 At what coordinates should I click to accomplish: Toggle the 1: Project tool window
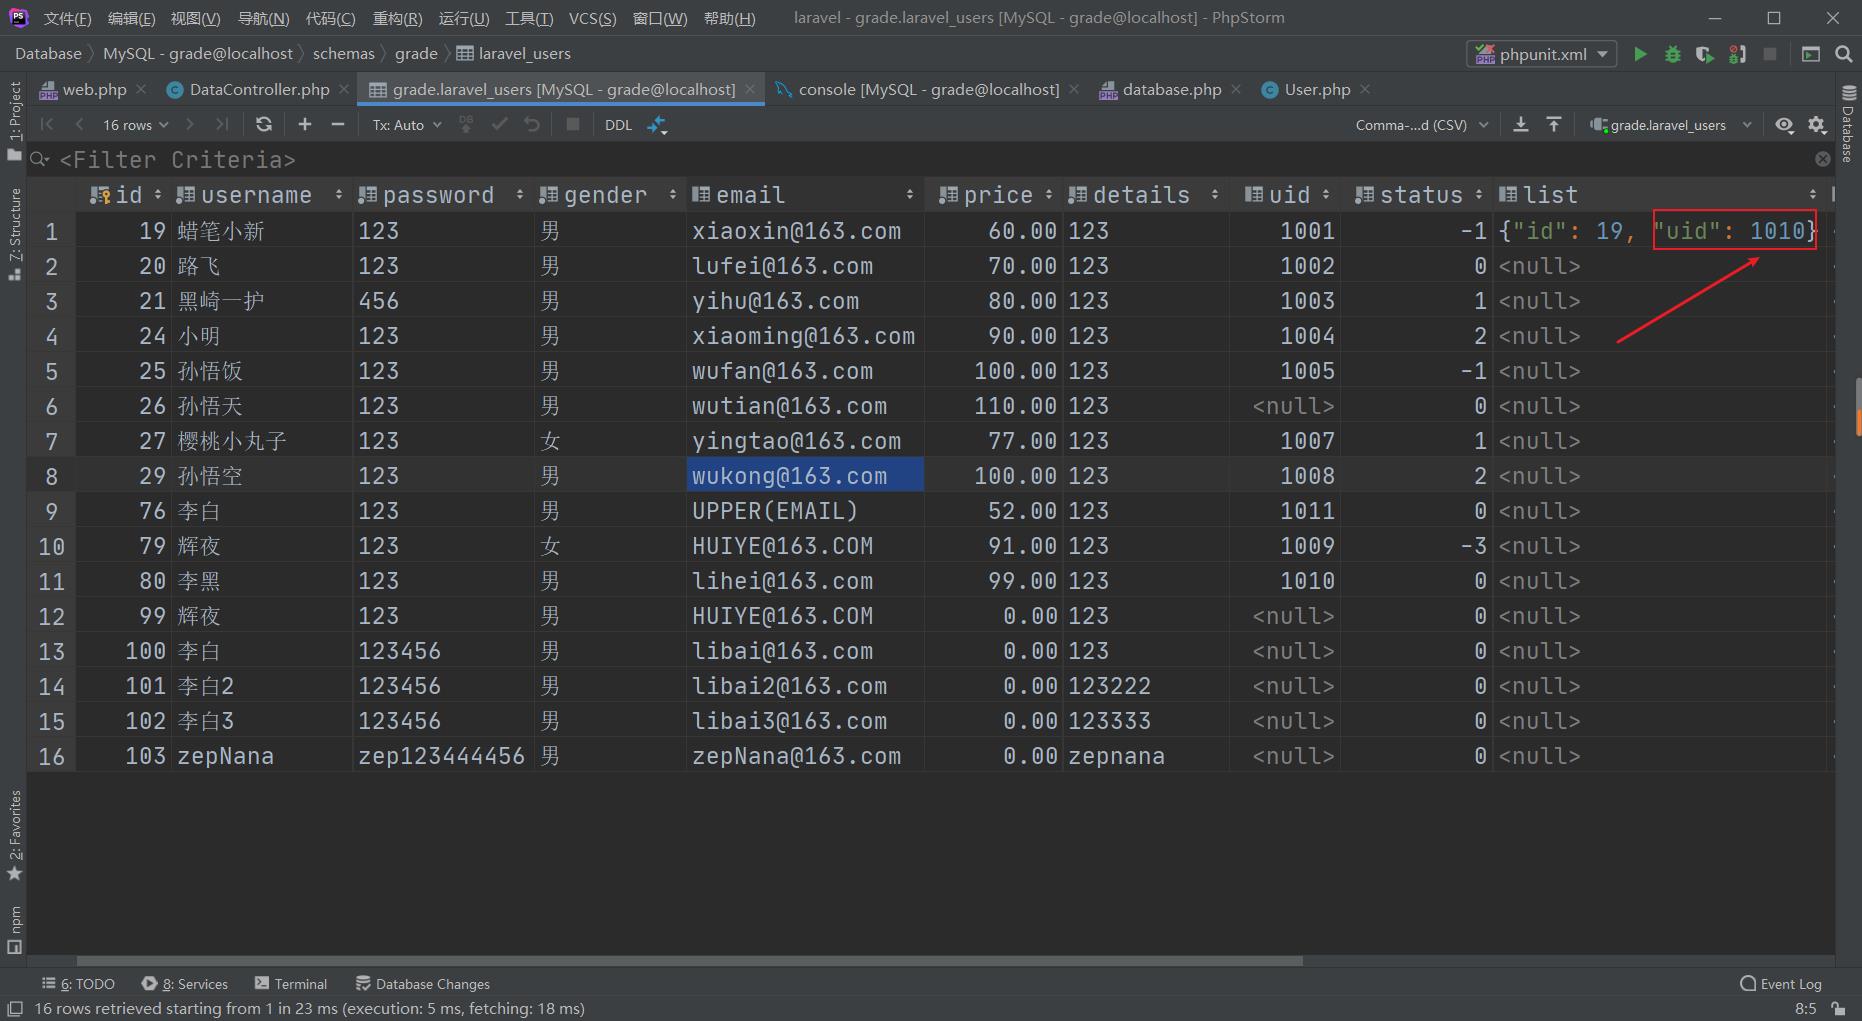[x=14, y=121]
